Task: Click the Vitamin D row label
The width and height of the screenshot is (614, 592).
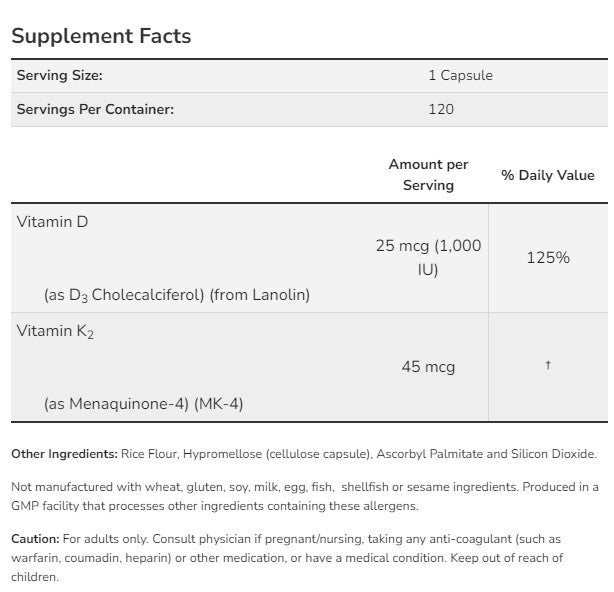Action: pyautogui.click(x=52, y=222)
